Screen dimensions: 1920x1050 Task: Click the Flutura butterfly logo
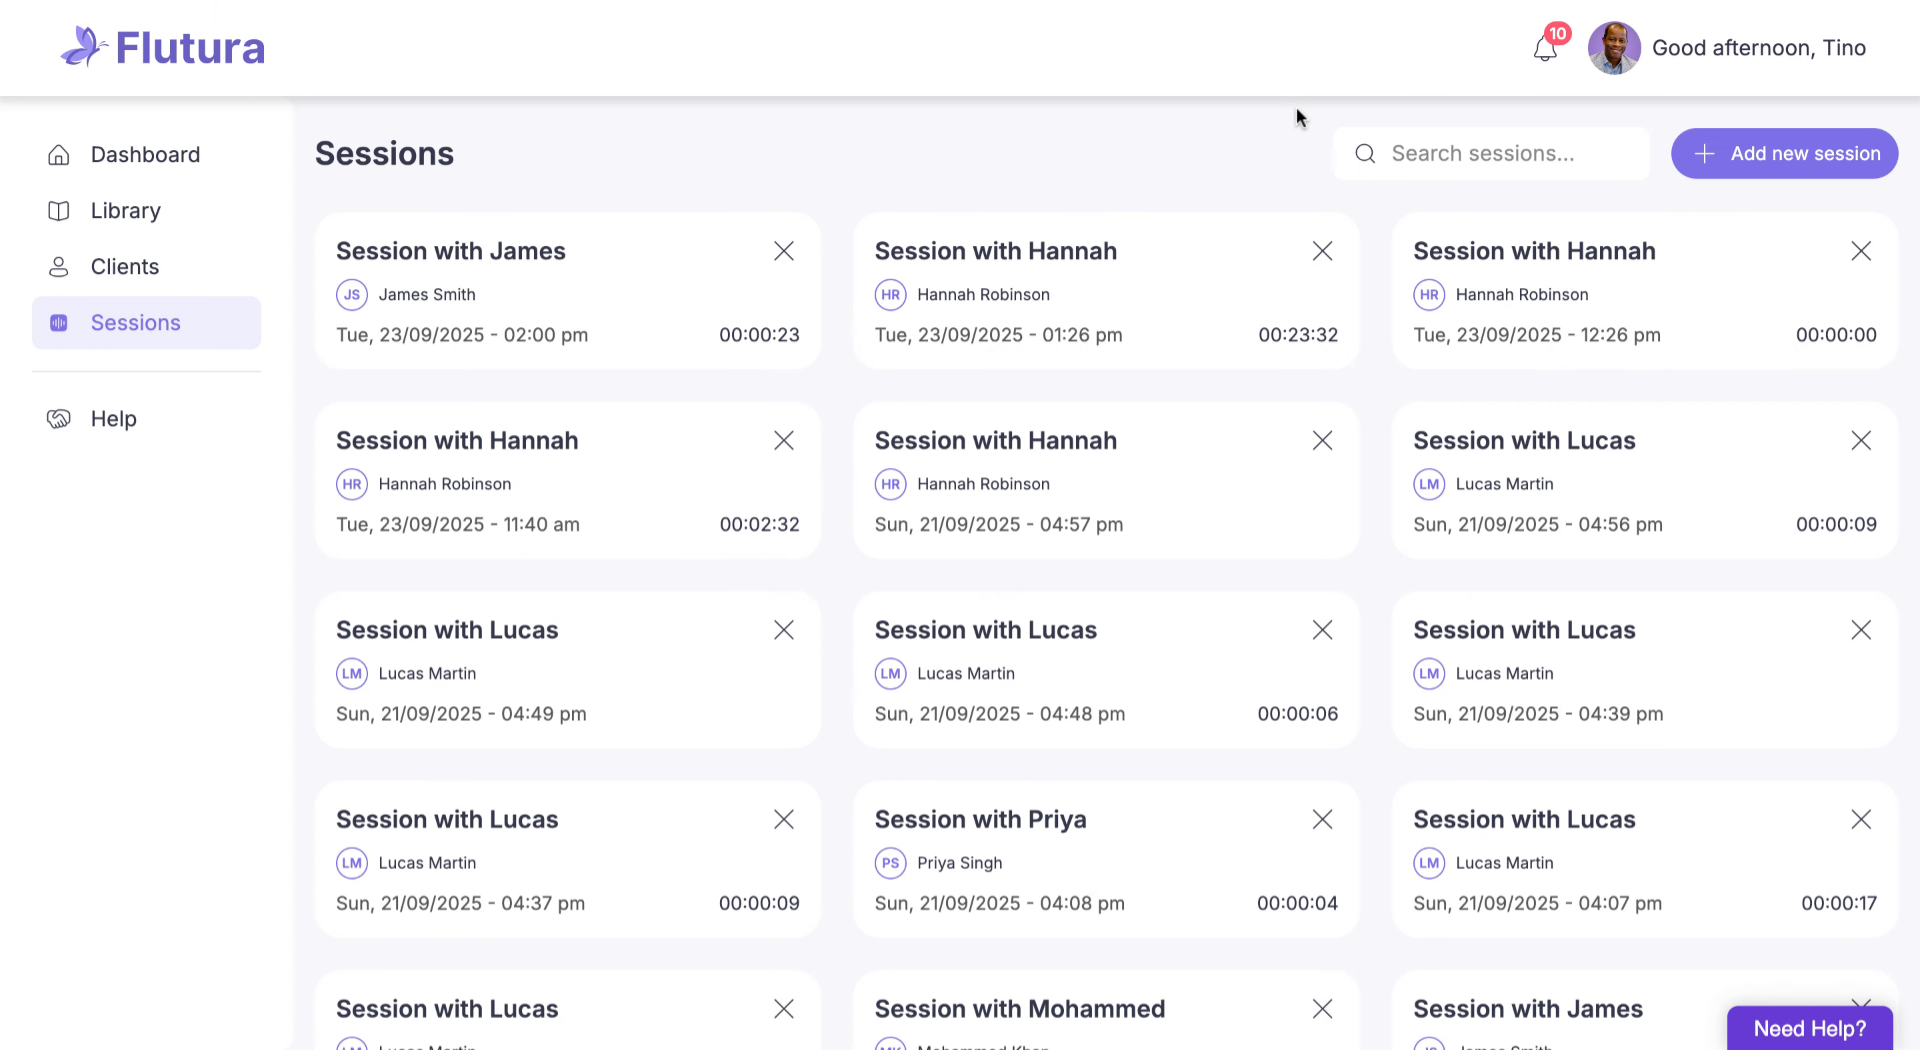click(x=84, y=47)
